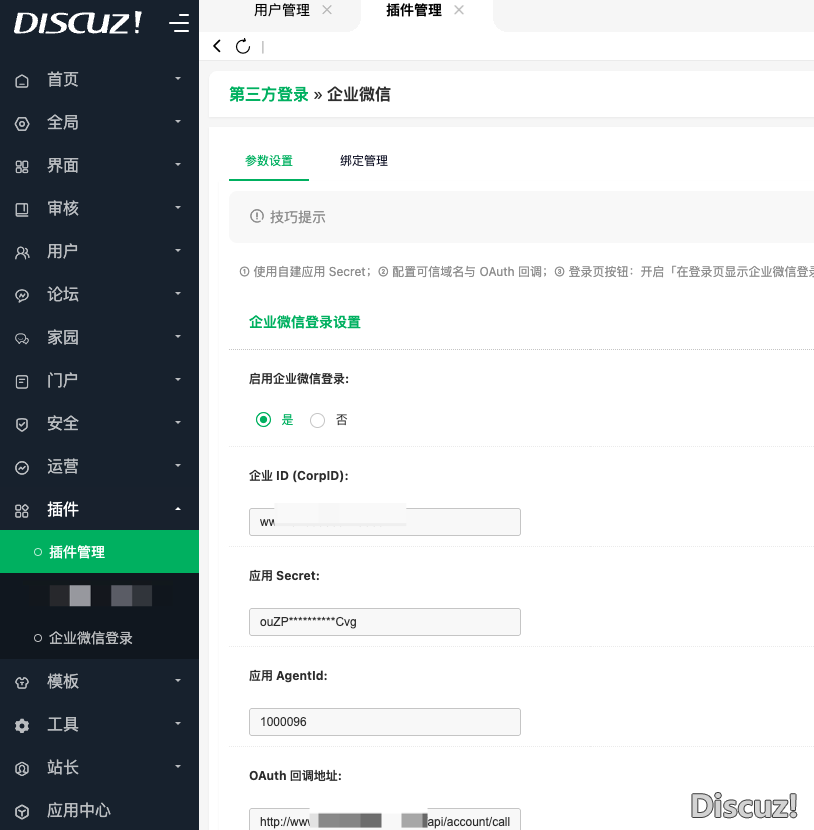This screenshot has height=830, width=814.
Task: Click the 站长 webmaster icon
Action: [x=22, y=768]
